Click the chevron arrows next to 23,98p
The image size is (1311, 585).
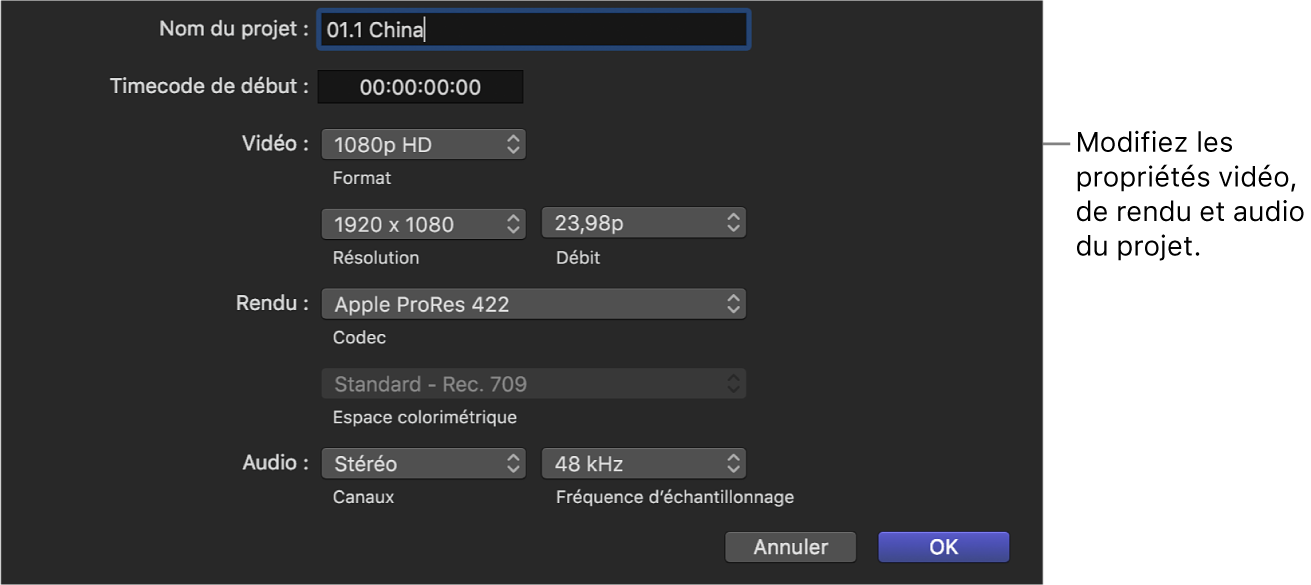pos(733,224)
